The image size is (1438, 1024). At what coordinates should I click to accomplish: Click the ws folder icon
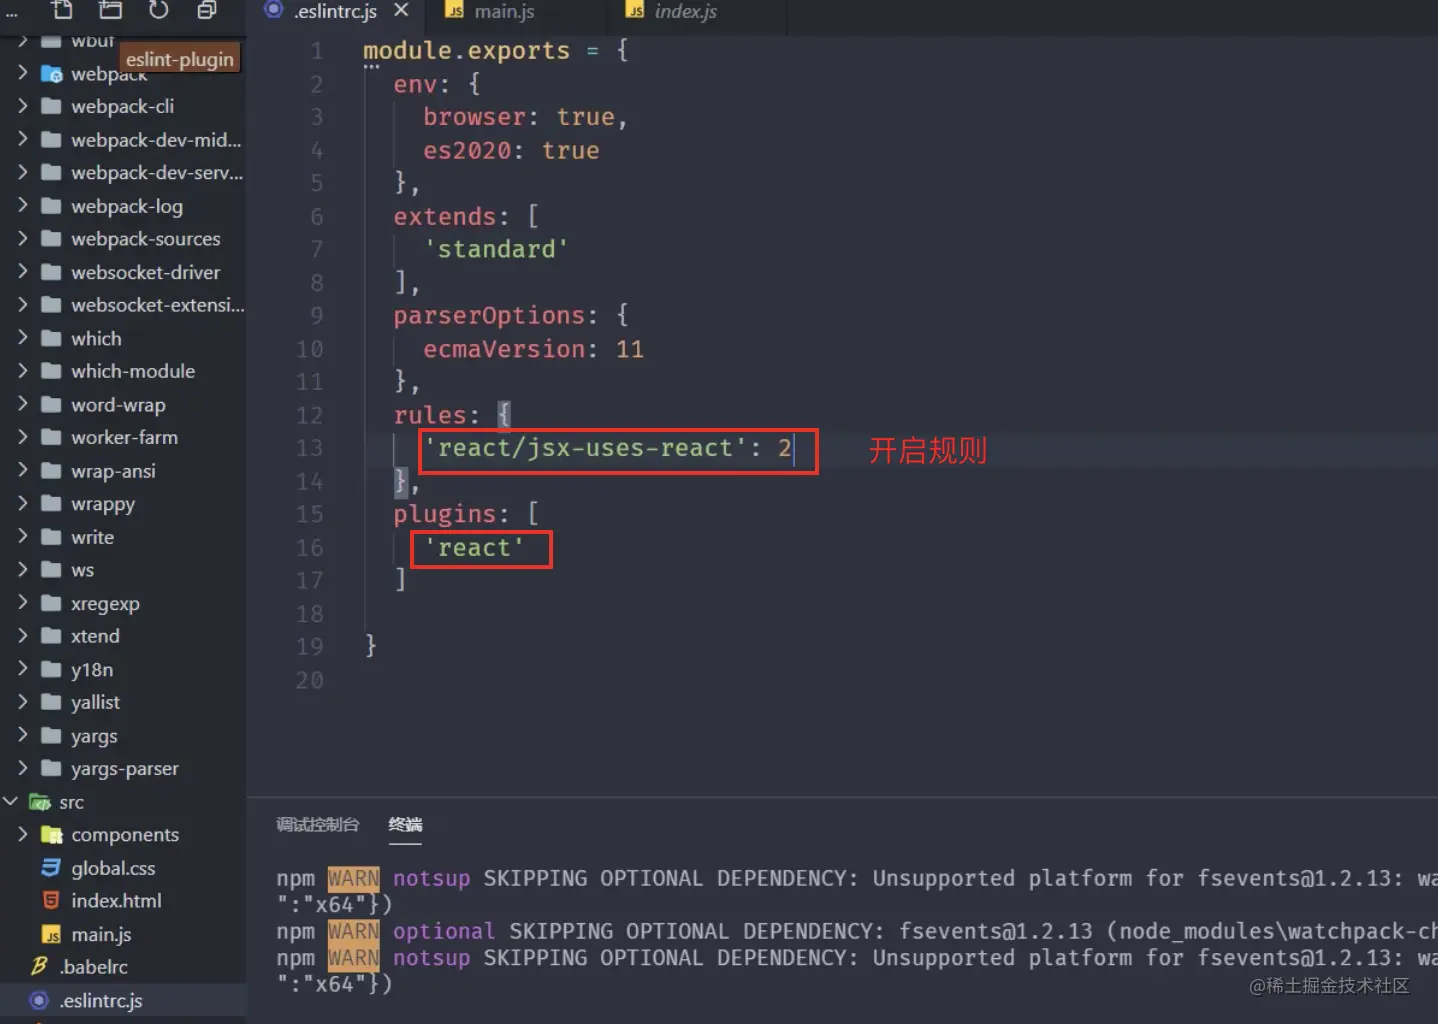51,569
